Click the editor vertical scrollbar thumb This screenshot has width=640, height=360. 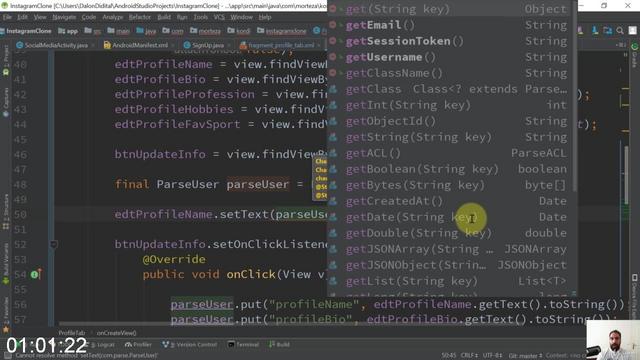pos(626,175)
